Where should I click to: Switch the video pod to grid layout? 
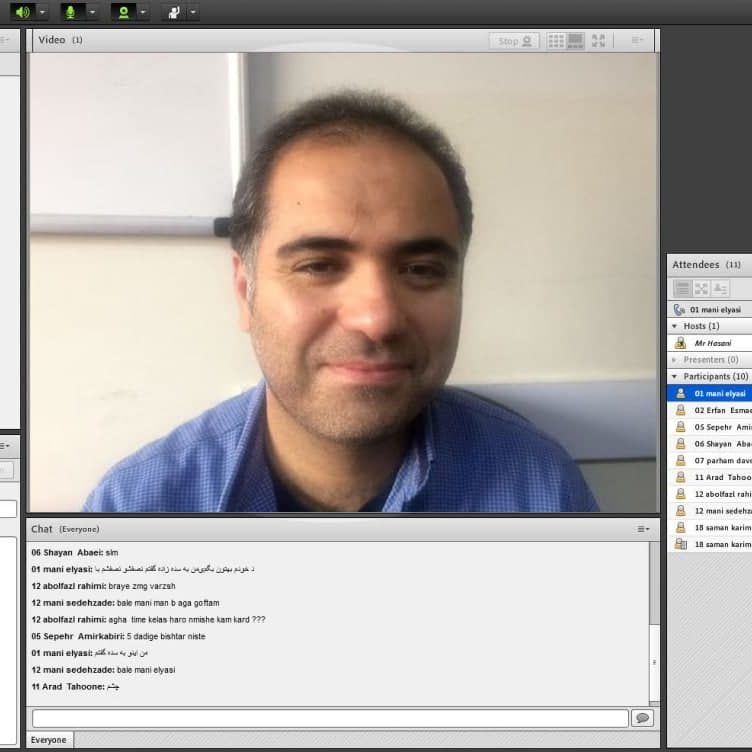556,41
